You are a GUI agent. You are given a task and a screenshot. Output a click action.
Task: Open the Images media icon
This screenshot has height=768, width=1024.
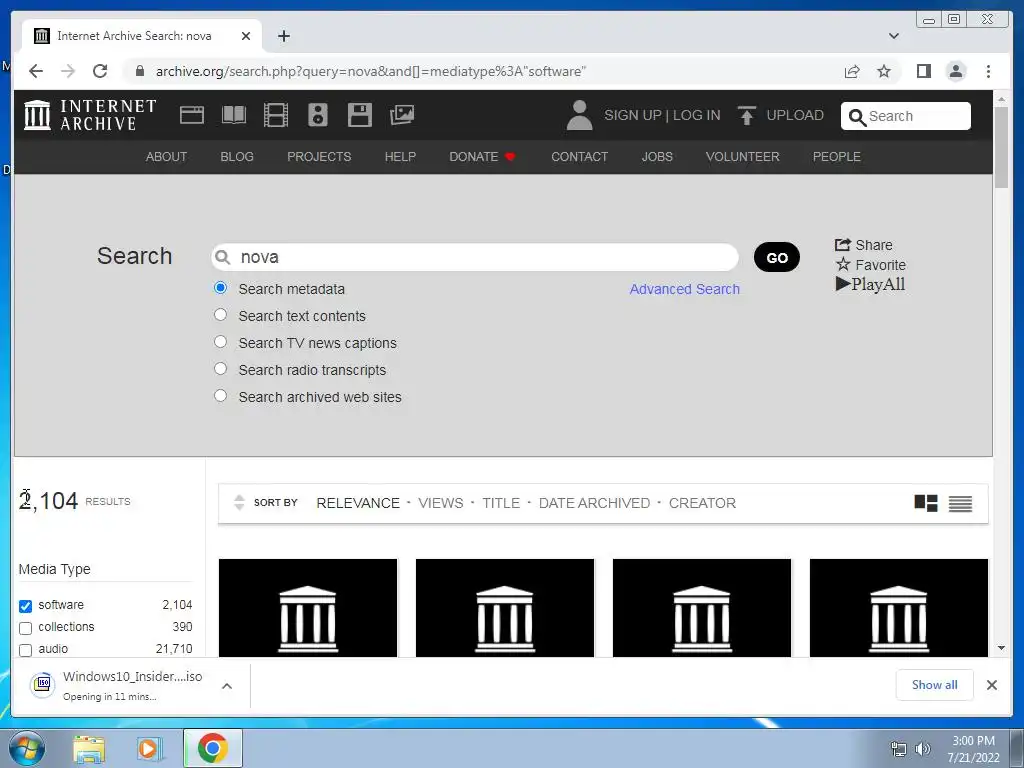pos(402,115)
